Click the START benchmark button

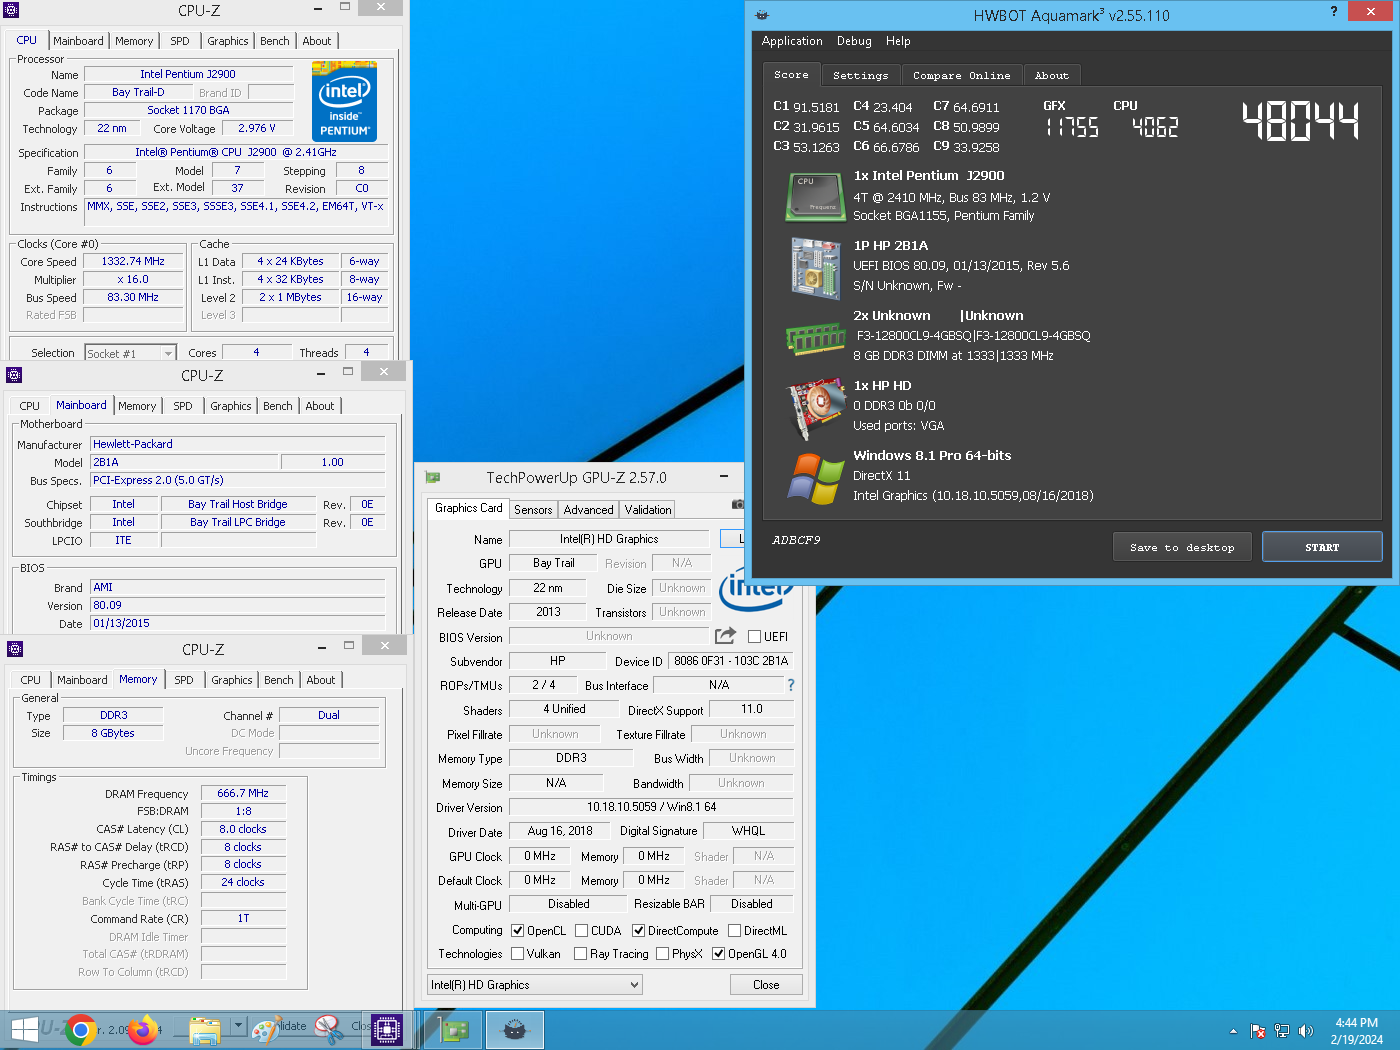[x=1322, y=547]
